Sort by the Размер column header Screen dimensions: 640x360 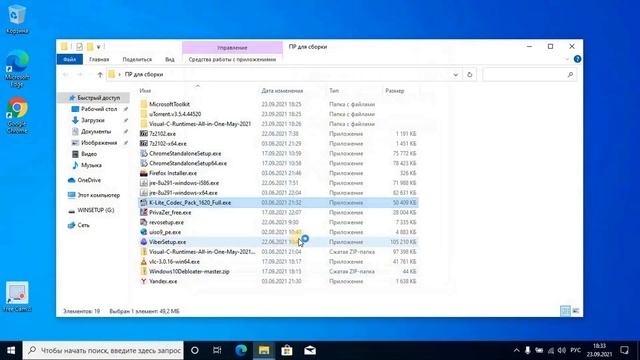(x=395, y=91)
